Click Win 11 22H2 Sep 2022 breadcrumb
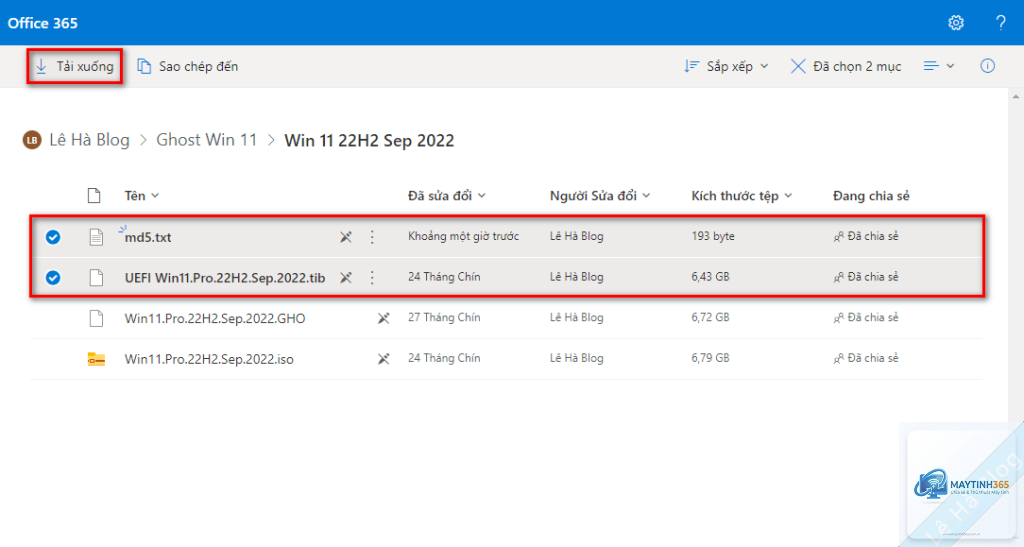This screenshot has height=547, width=1024. 369,140
